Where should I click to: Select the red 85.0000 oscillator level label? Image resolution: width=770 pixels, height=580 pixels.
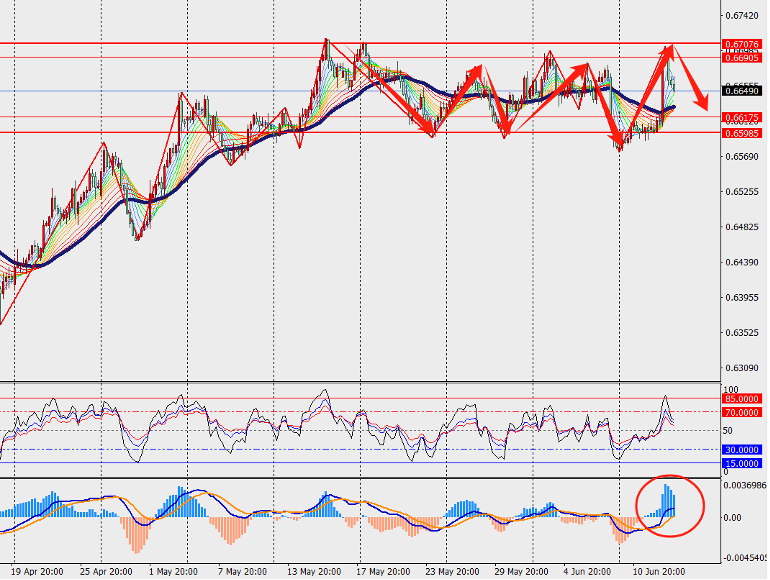point(742,399)
